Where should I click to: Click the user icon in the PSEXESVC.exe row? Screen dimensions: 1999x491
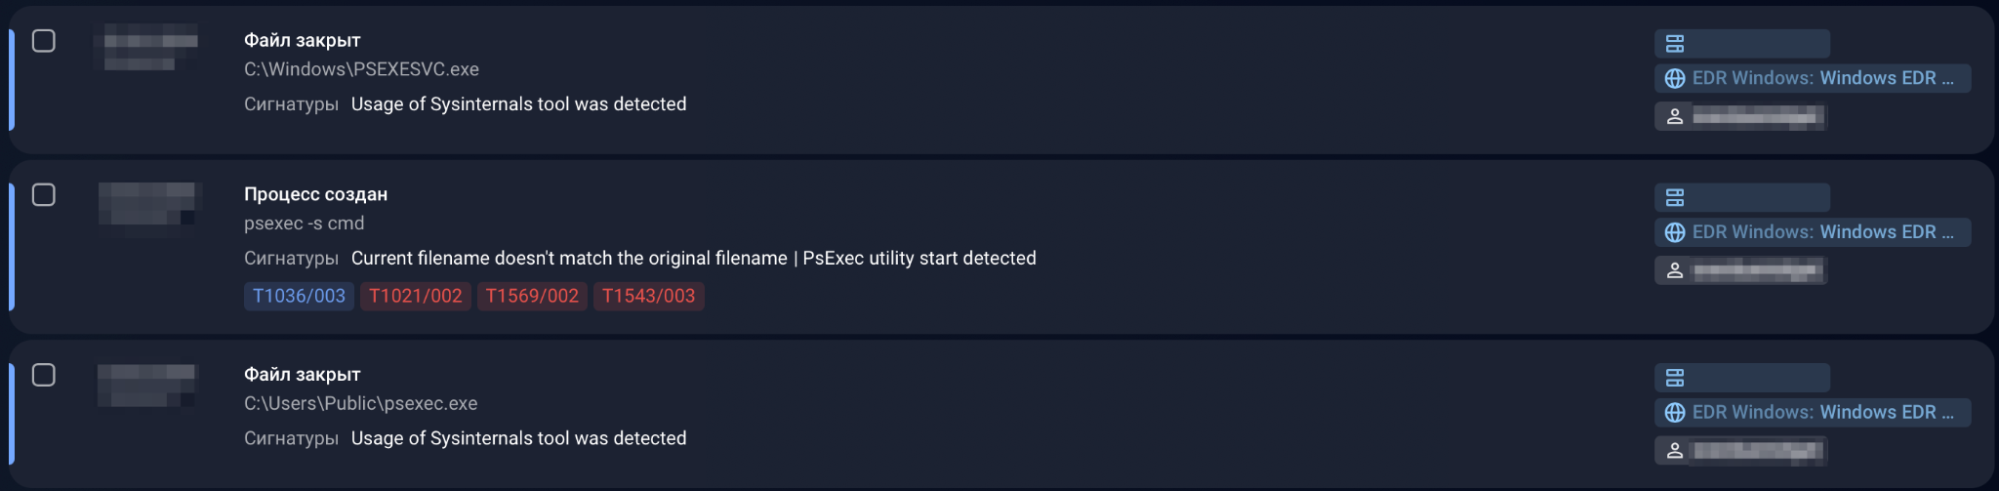[x=1675, y=117]
